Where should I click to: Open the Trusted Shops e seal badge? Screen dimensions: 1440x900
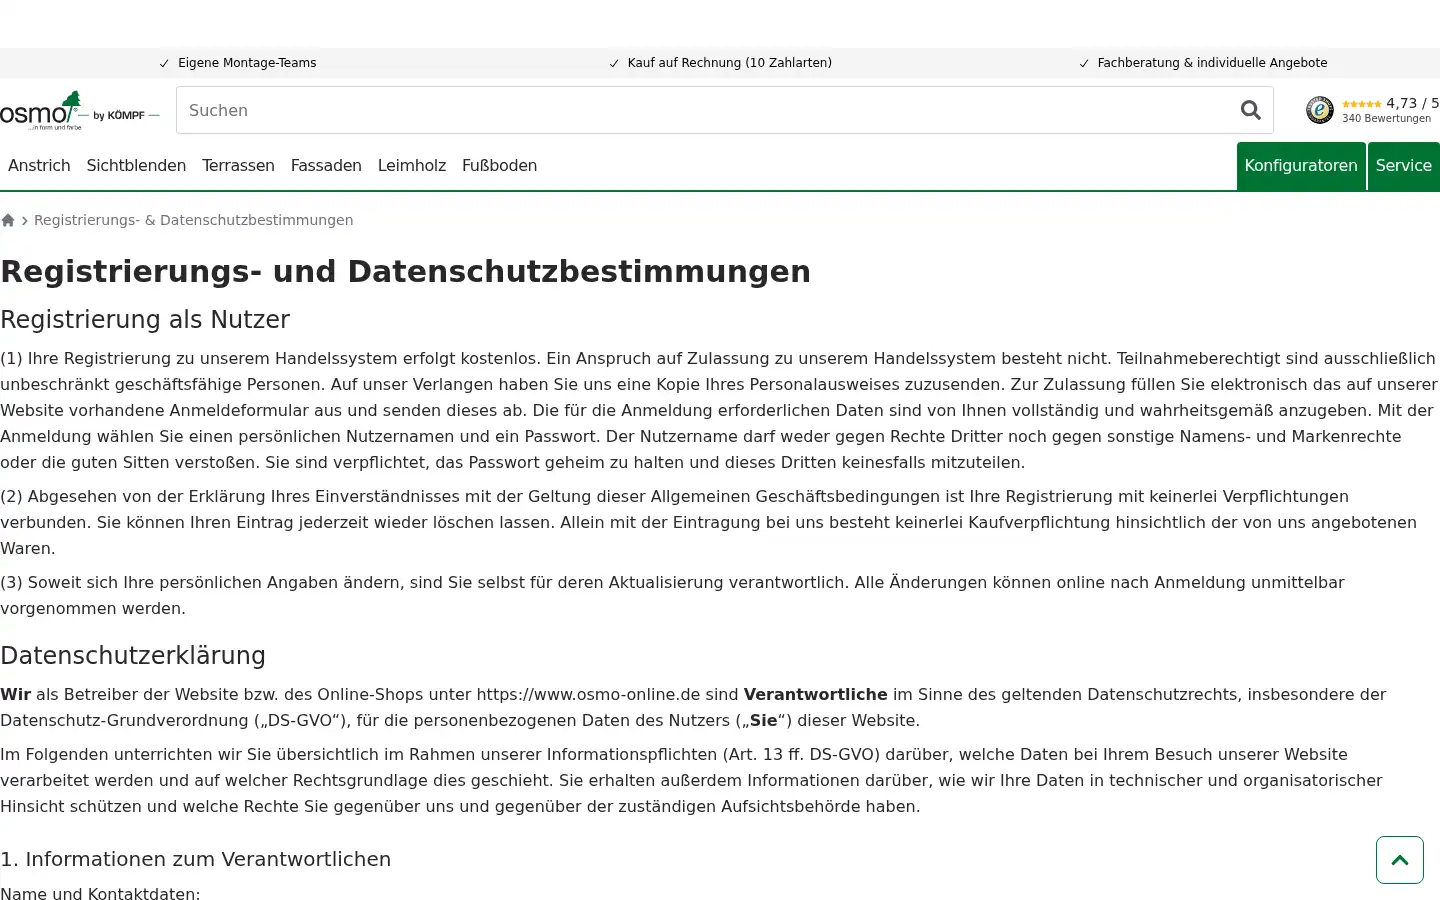coord(1320,110)
